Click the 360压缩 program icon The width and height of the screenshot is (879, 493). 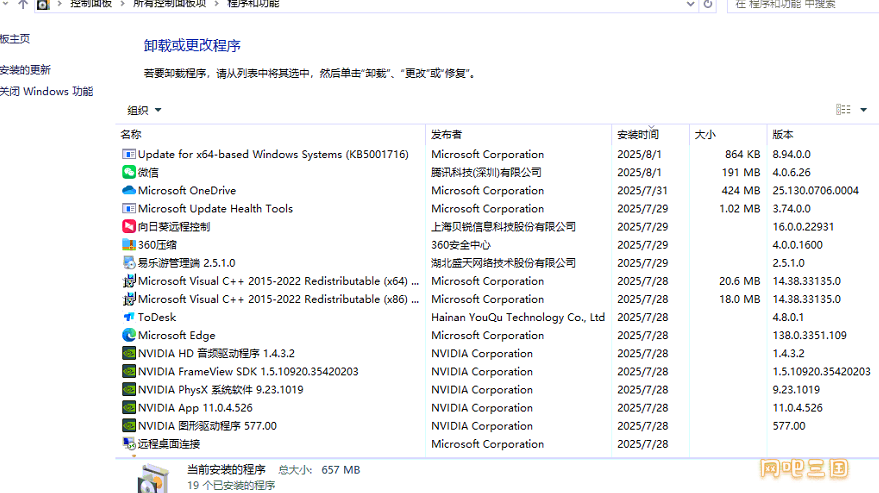pyautogui.click(x=129, y=245)
